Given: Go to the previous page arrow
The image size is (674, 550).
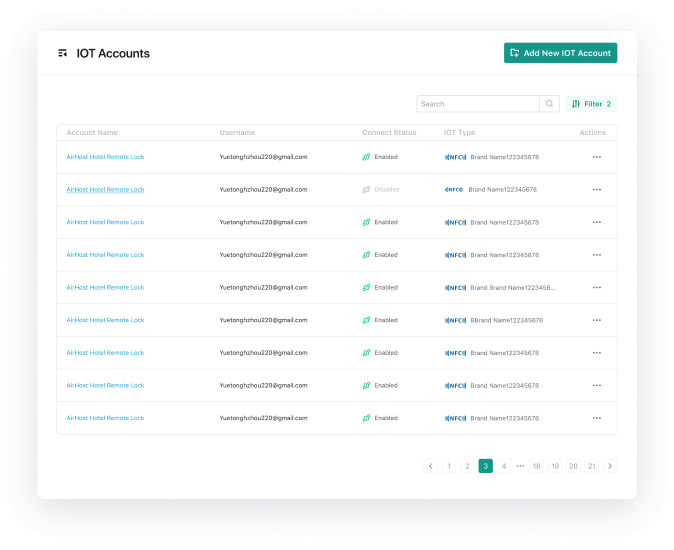Looking at the screenshot, I should point(431,466).
